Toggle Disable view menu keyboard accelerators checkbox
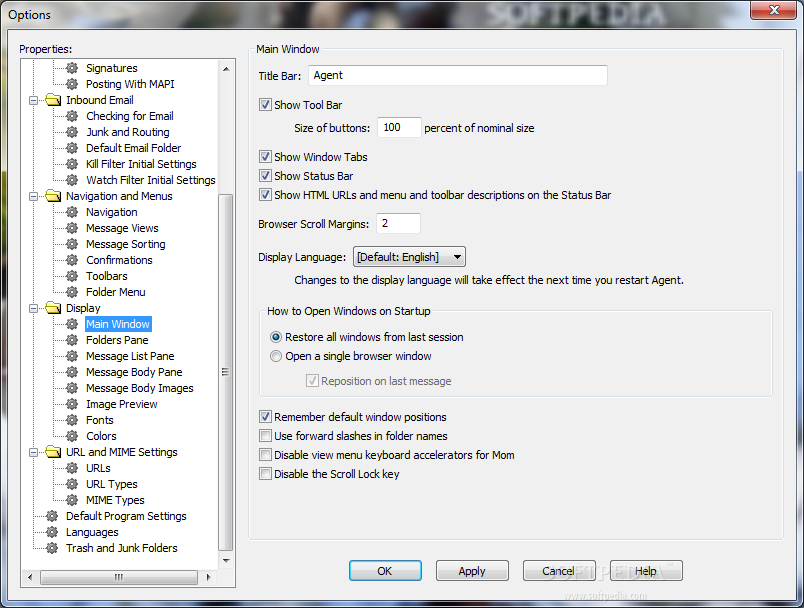The height and width of the screenshot is (608, 804). pyautogui.click(x=265, y=455)
